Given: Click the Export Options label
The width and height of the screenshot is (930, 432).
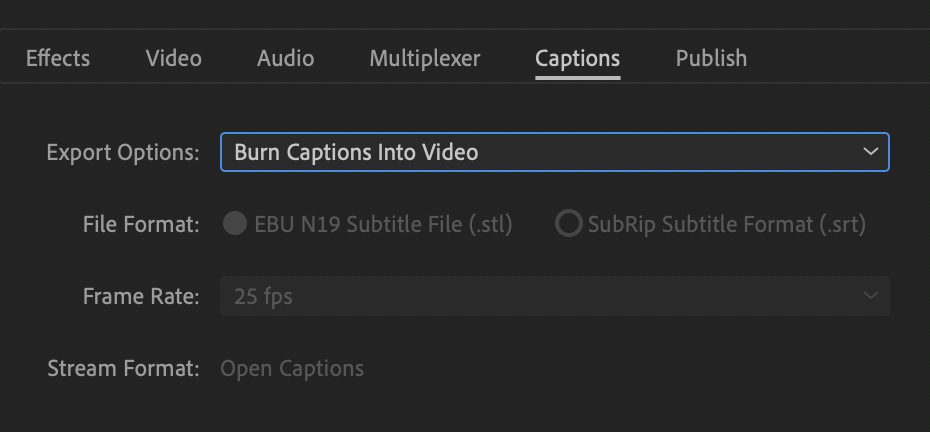Looking at the screenshot, I should 123,153.
